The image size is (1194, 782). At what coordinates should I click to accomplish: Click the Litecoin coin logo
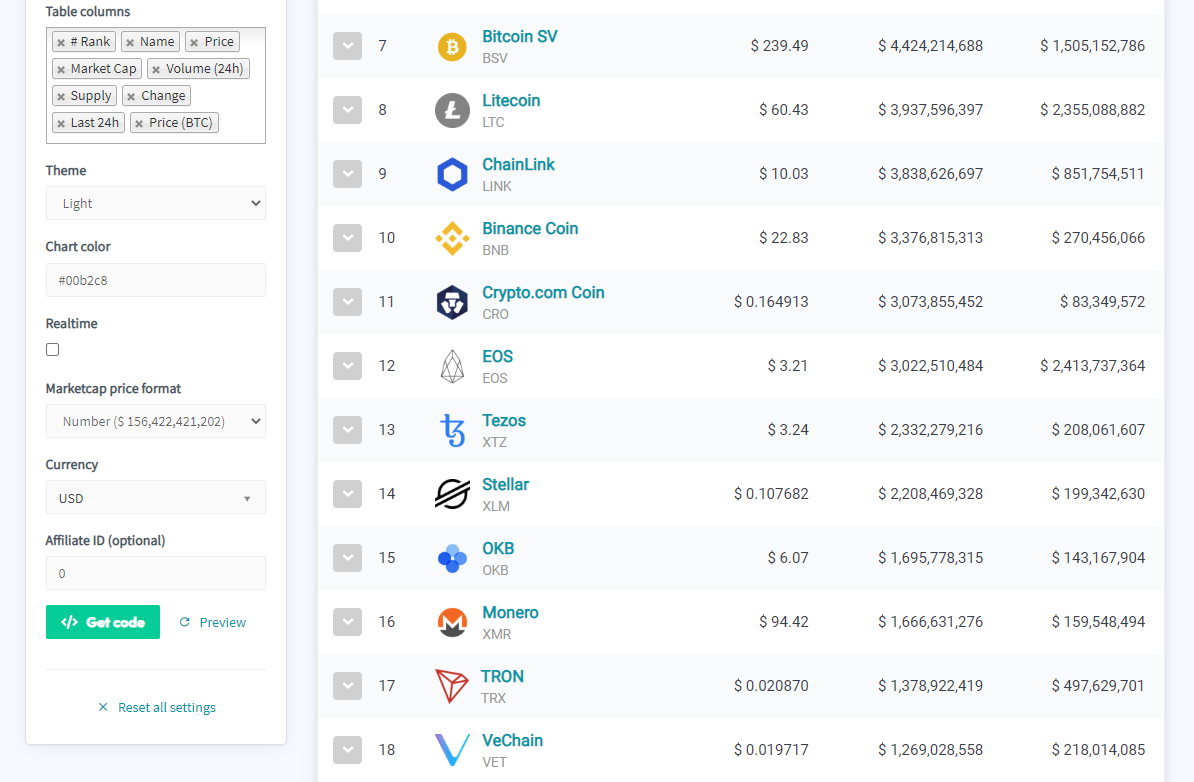pyautogui.click(x=452, y=110)
